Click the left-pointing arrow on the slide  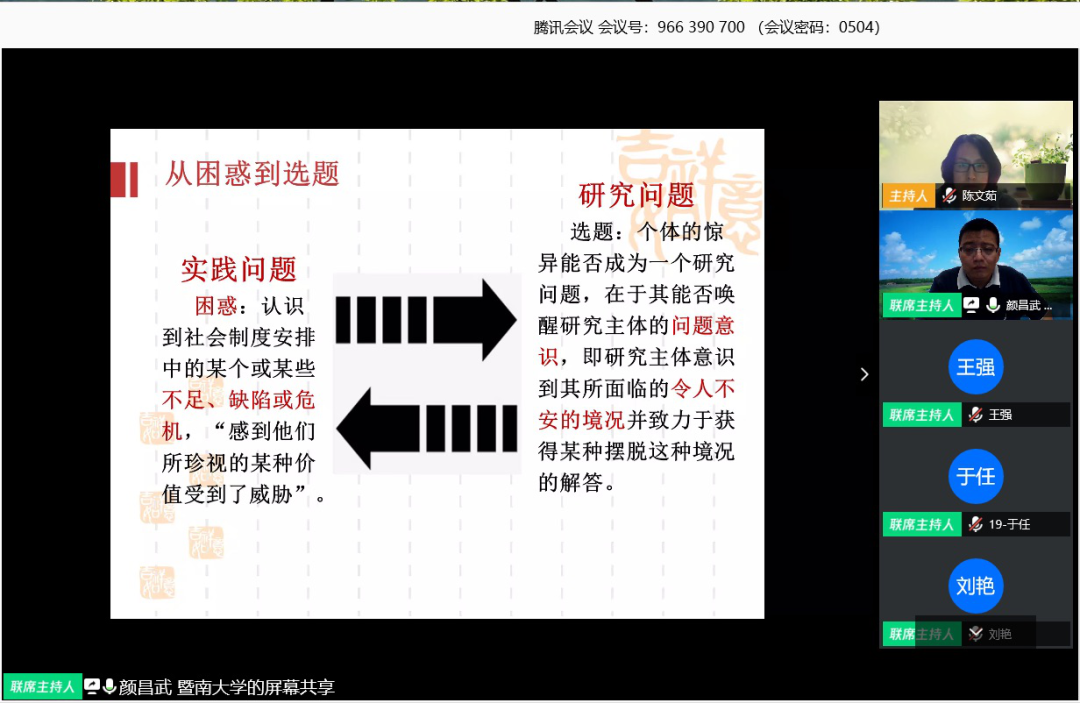(x=426, y=429)
